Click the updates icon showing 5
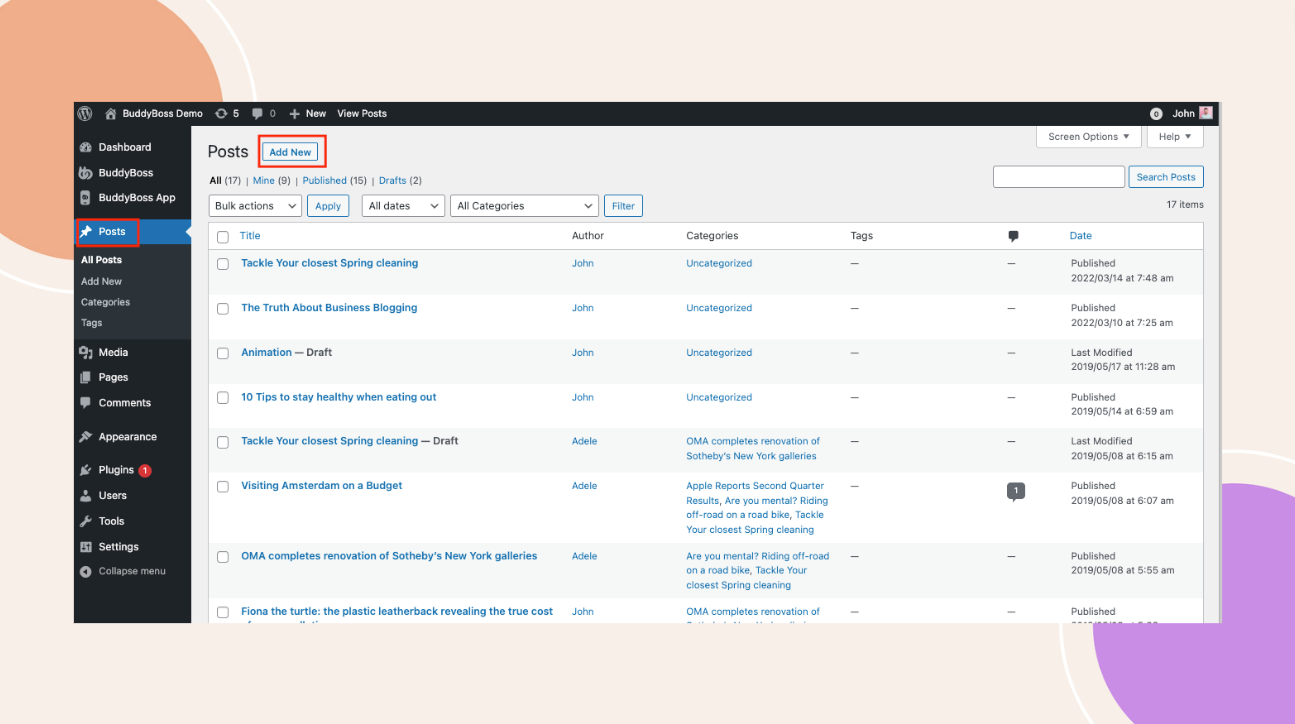1295x724 pixels. [x=221, y=114]
